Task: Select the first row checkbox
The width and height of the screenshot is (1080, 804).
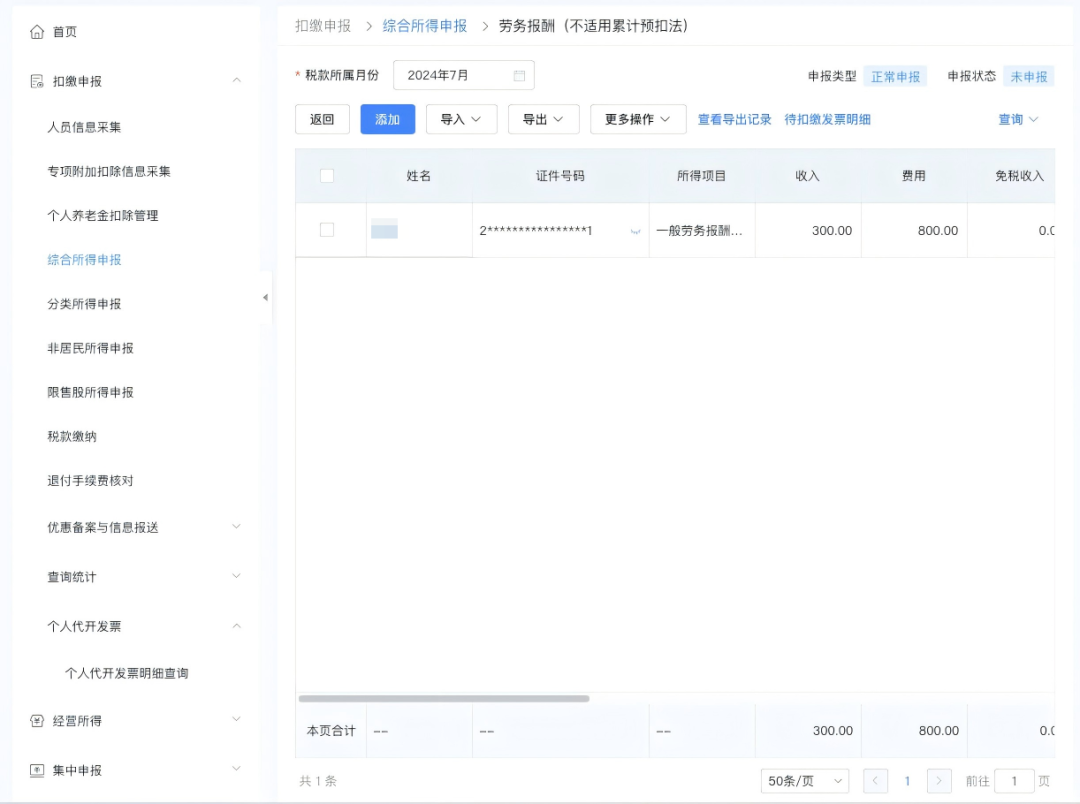Action: click(x=327, y=230)
